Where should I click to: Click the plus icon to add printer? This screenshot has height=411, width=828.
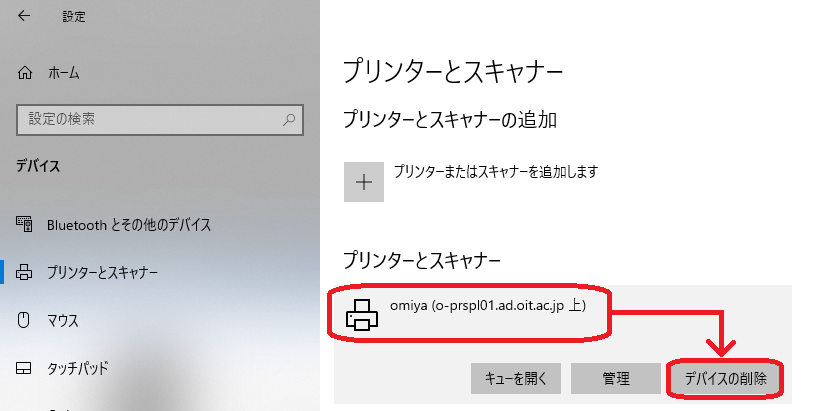364,181
